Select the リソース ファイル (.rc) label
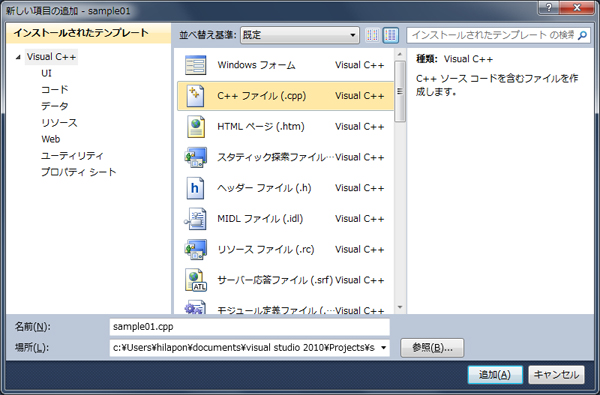The width and height of the screenshot is (600, 395). pyautogui.click(x=266, y=250)
